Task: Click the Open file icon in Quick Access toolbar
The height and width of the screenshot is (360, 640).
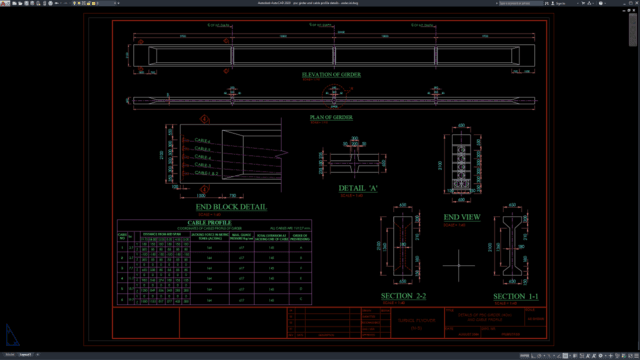Action: click(20, 3)
